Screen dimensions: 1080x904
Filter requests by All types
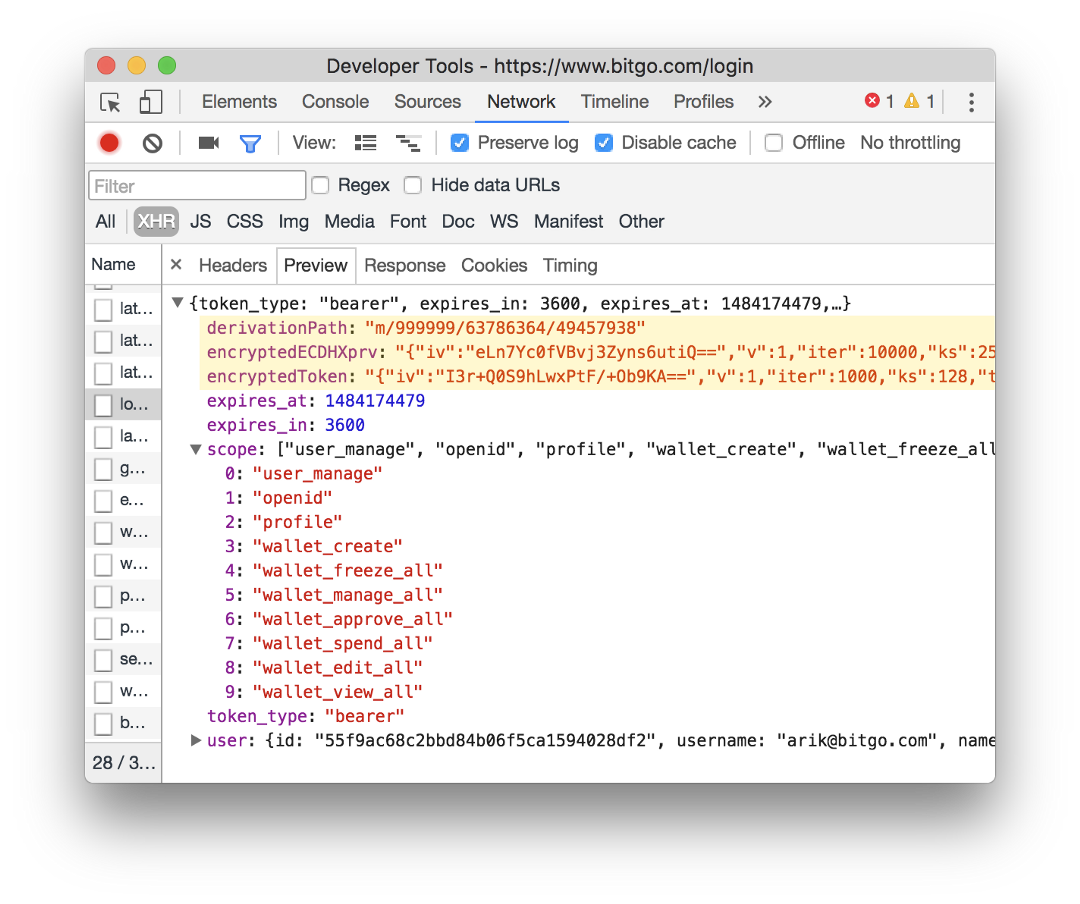105,221
